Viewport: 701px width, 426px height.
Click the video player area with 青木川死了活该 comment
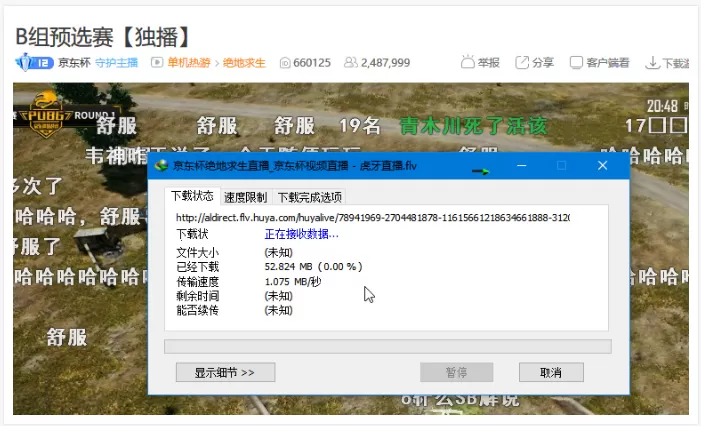pos(473,126)
